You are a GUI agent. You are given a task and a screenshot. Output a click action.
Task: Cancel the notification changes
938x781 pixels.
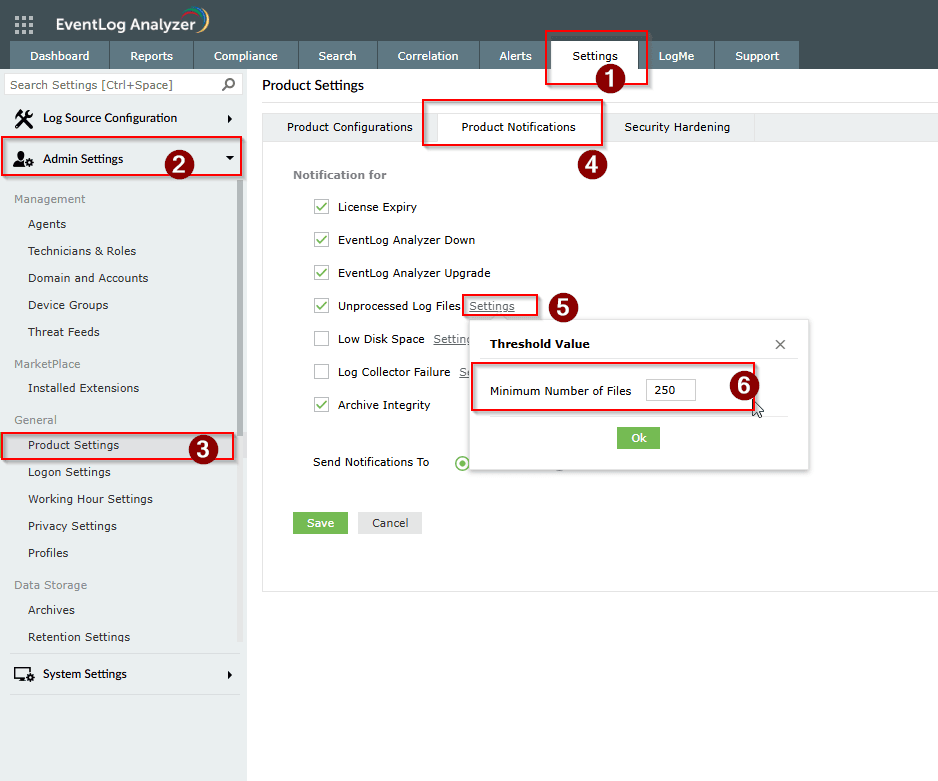pyautogui.click(x=390, y=523)
